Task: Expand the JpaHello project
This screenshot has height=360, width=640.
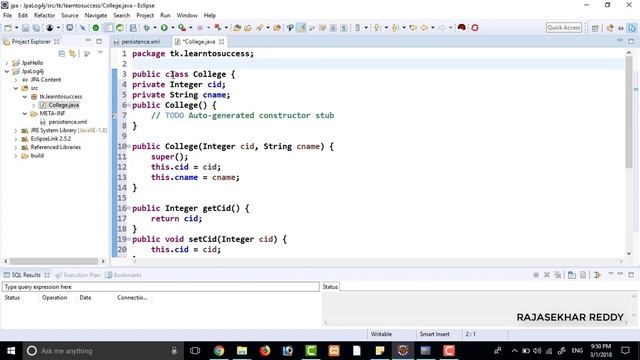Action: [7, 63]
